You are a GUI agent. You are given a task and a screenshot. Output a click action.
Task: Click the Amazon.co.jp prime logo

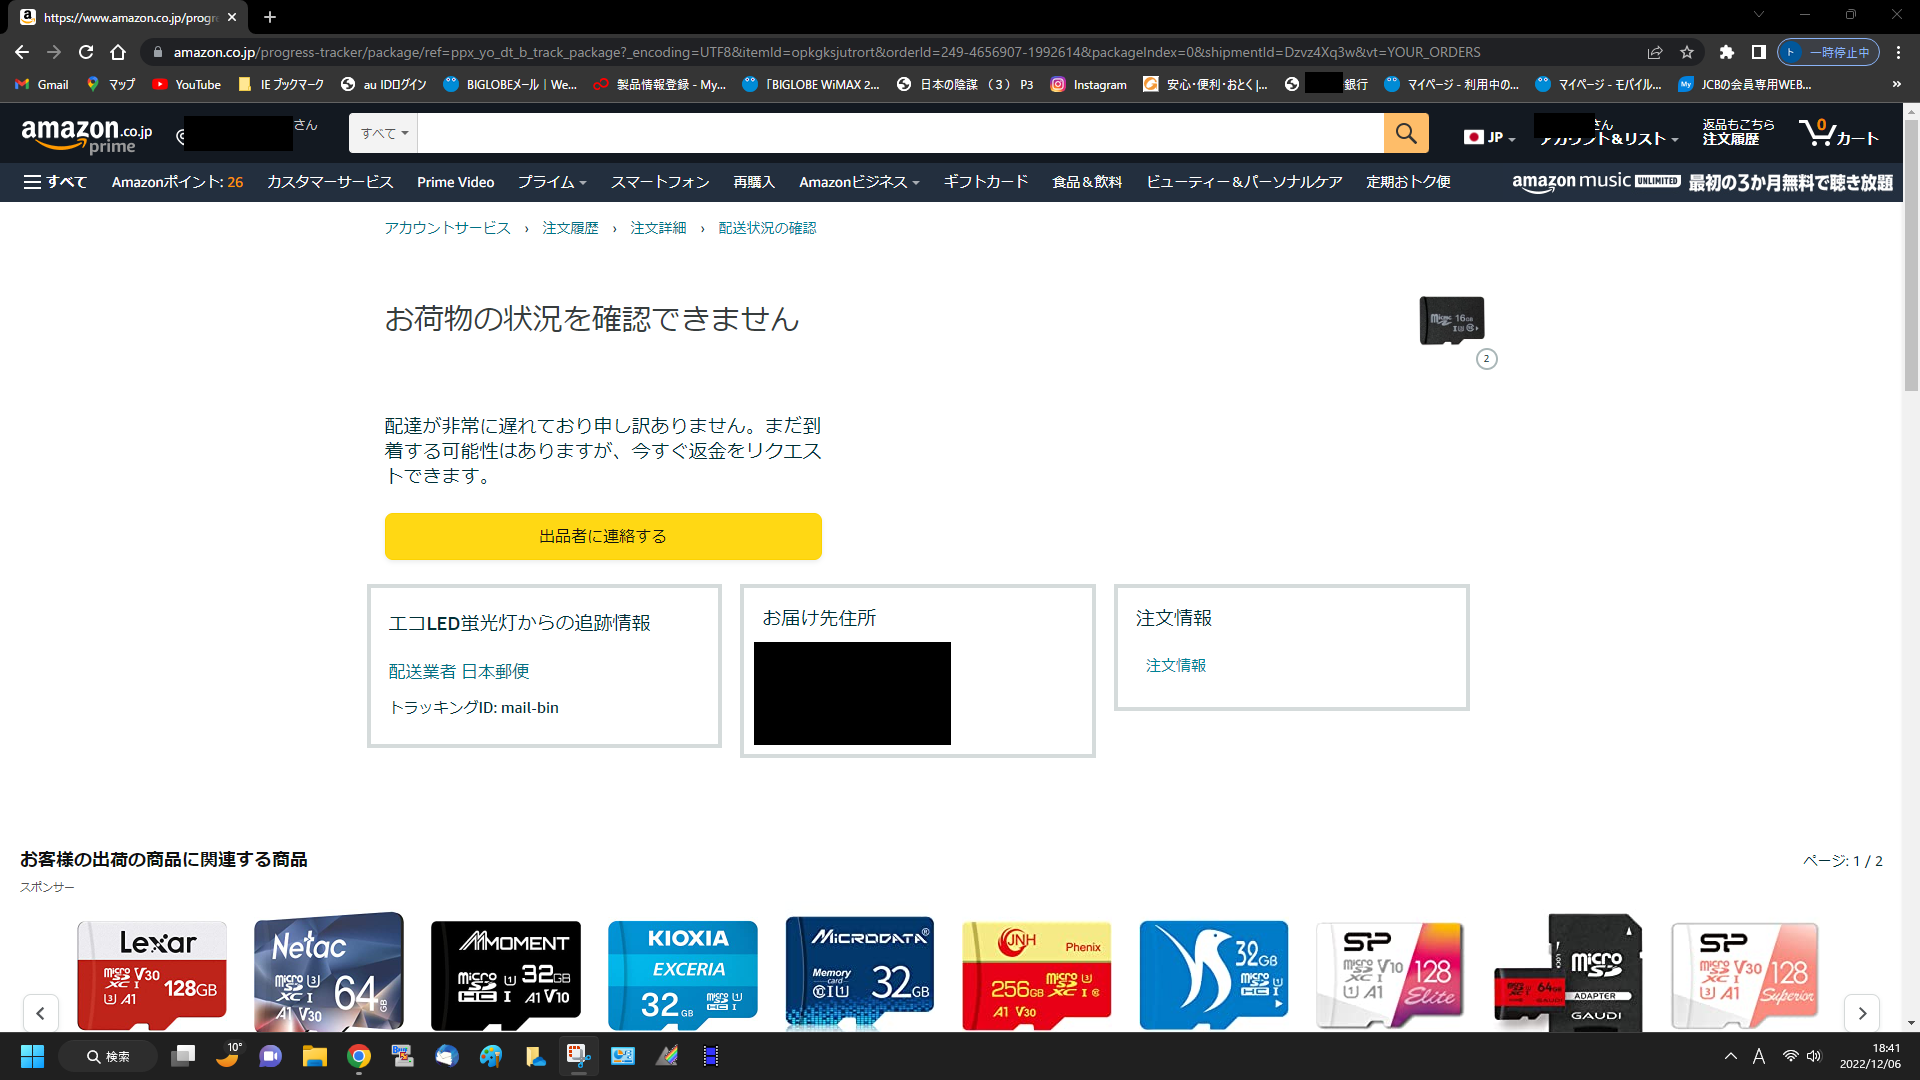pyautogui.click(x=87, y=135)
